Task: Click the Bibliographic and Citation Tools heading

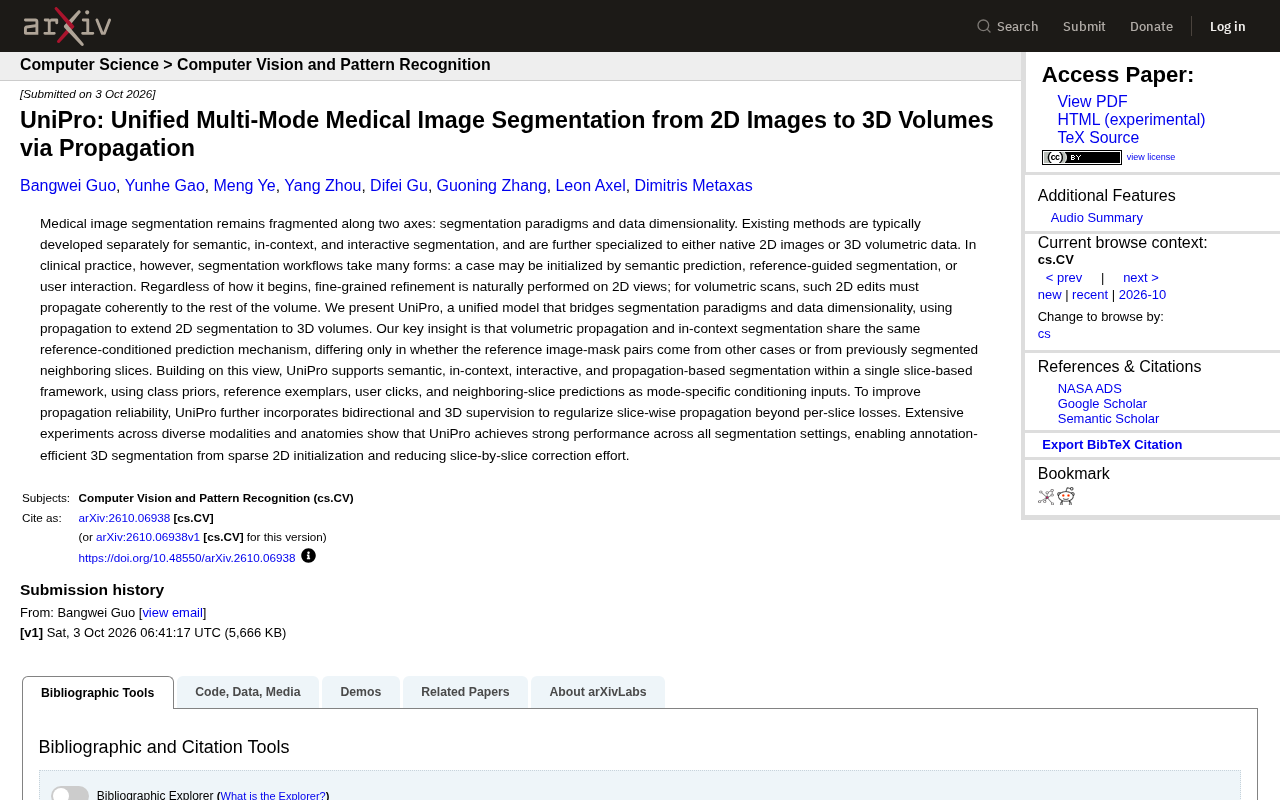Action: (164, 747)
